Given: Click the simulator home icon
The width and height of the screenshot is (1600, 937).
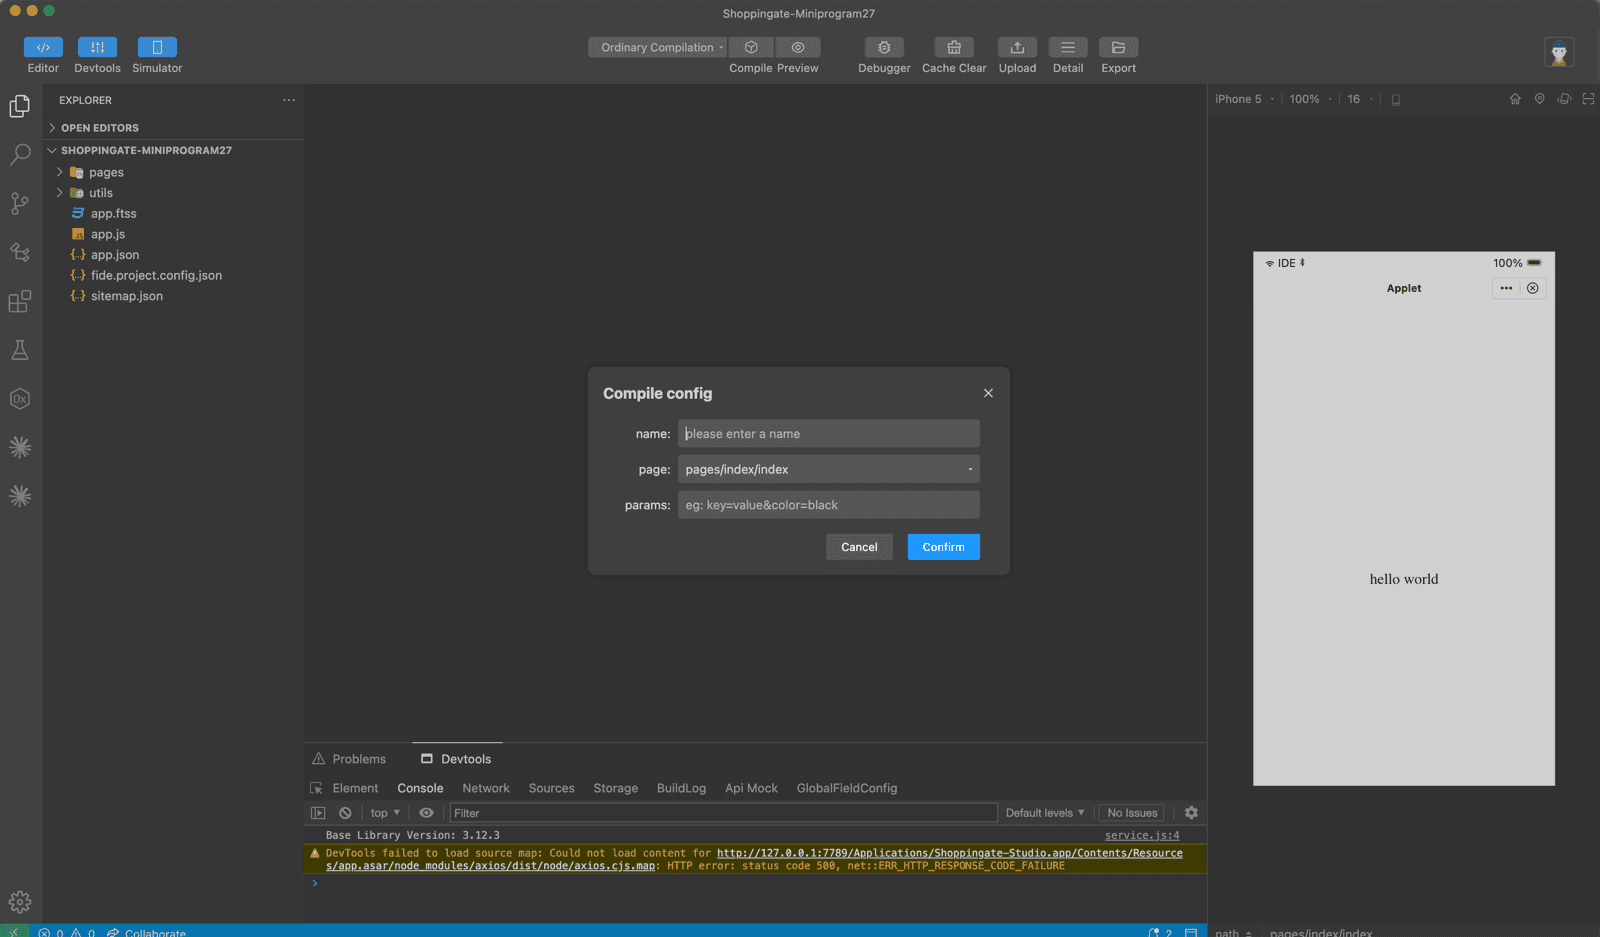Looking at the screenshot, I should click(1515, 99).
